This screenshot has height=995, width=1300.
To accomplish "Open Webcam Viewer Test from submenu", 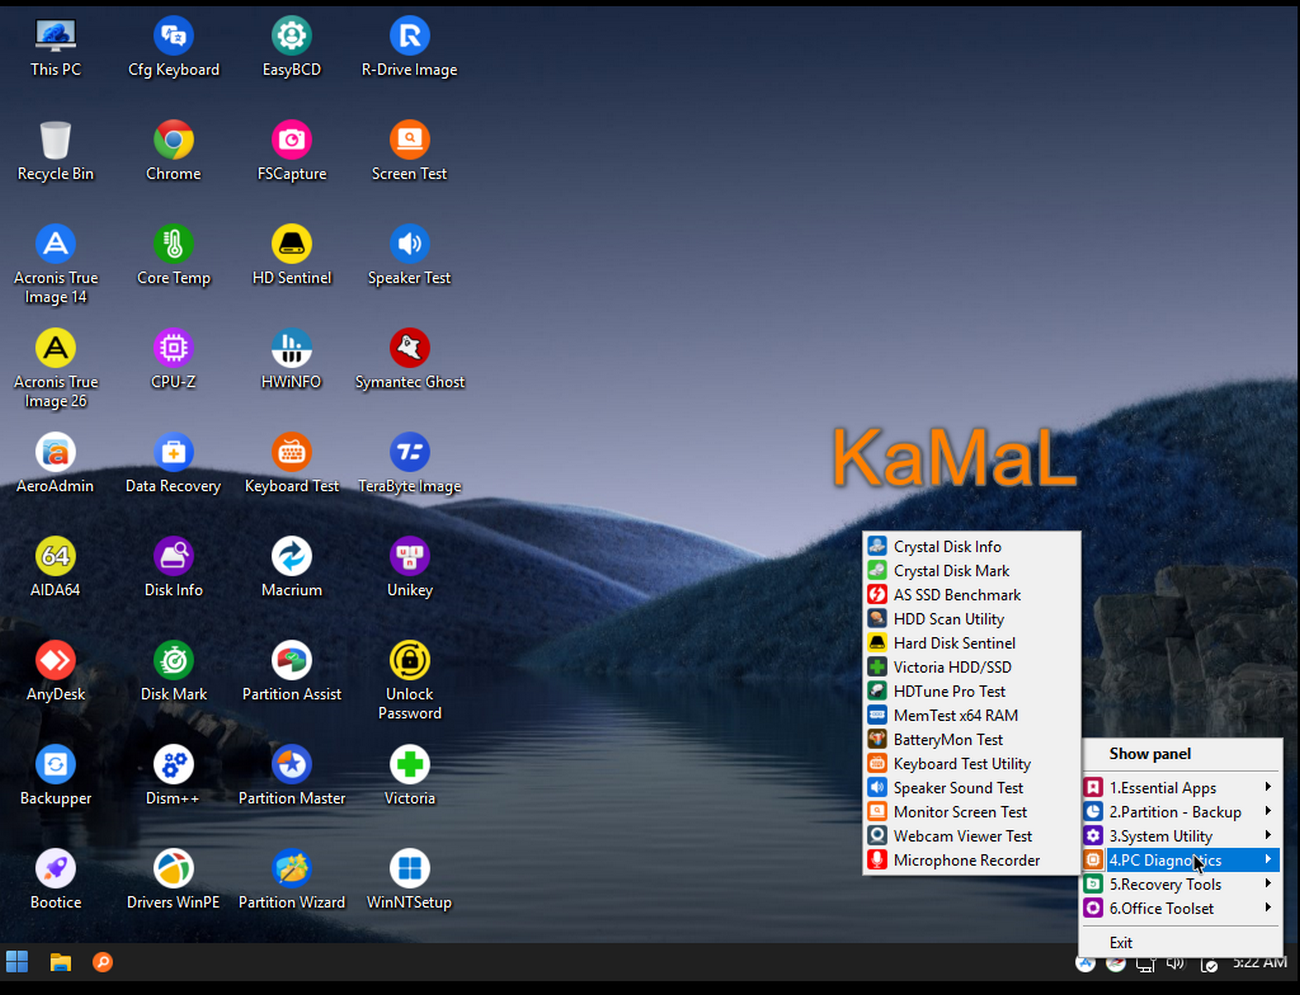I will (x=972, y=836).
